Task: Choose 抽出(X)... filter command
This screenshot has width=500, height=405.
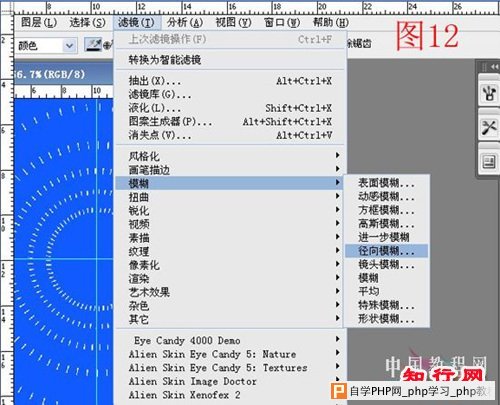Action: (x=230, y=81)
